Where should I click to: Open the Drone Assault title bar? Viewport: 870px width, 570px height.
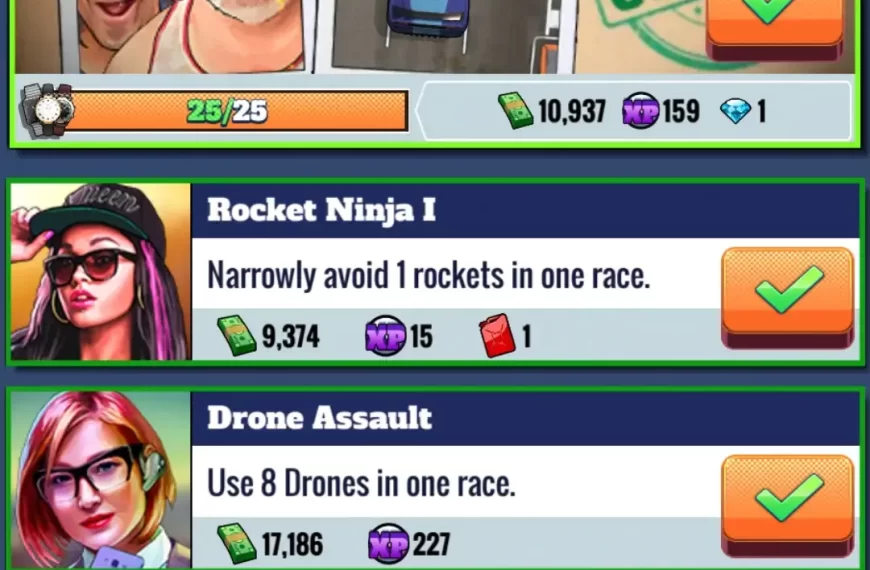click(525, 418)
